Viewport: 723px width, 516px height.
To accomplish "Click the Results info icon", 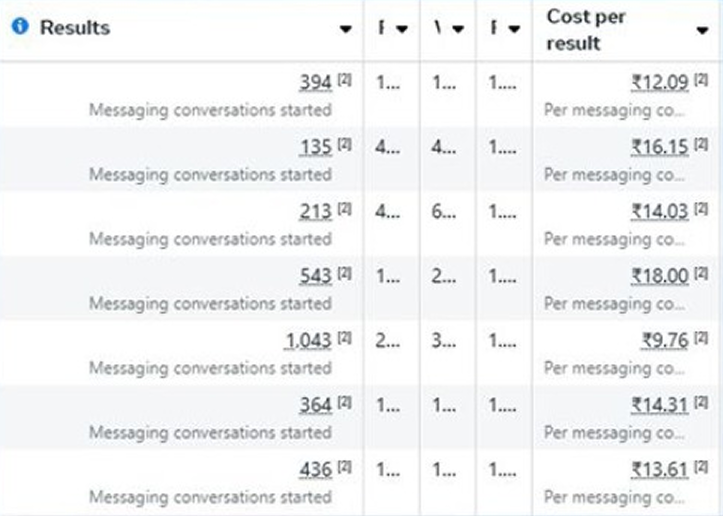I will pyautogui.click(x=19, y=26).
